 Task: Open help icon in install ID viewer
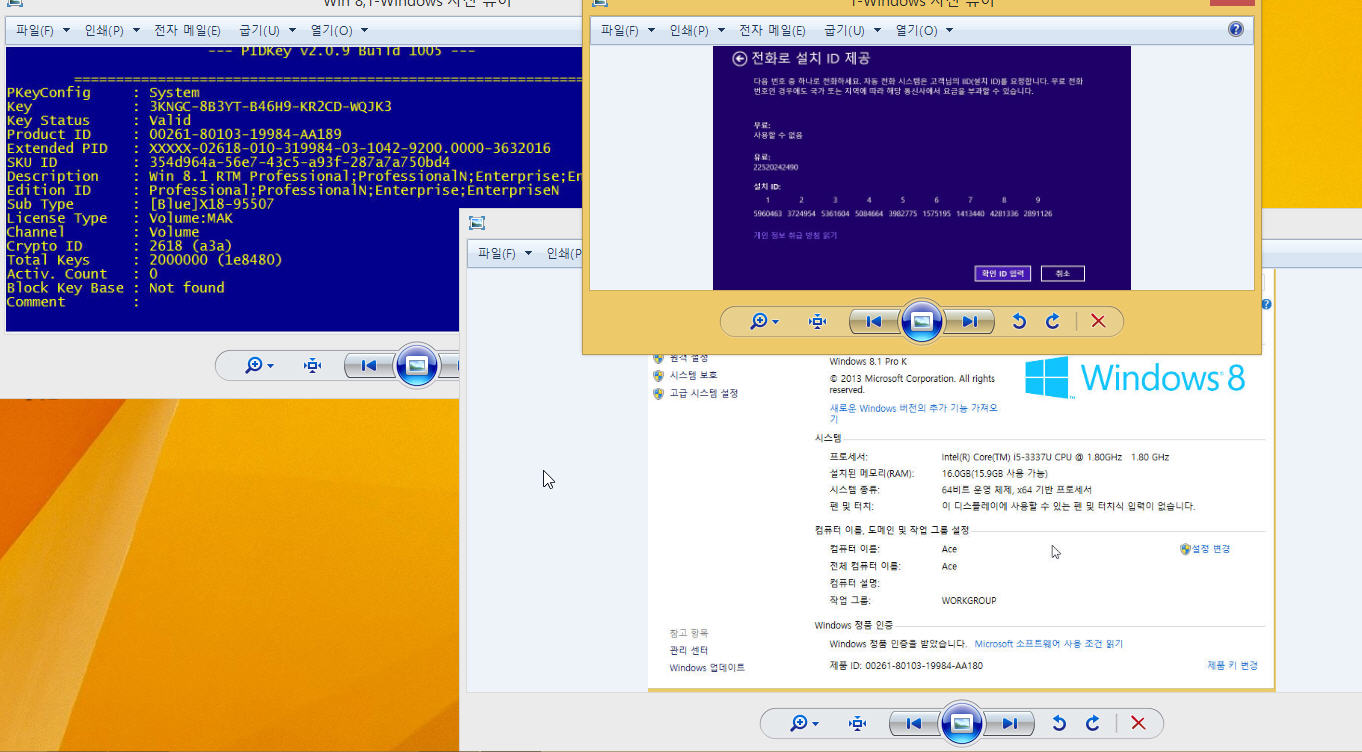[x=1236, y=30]
